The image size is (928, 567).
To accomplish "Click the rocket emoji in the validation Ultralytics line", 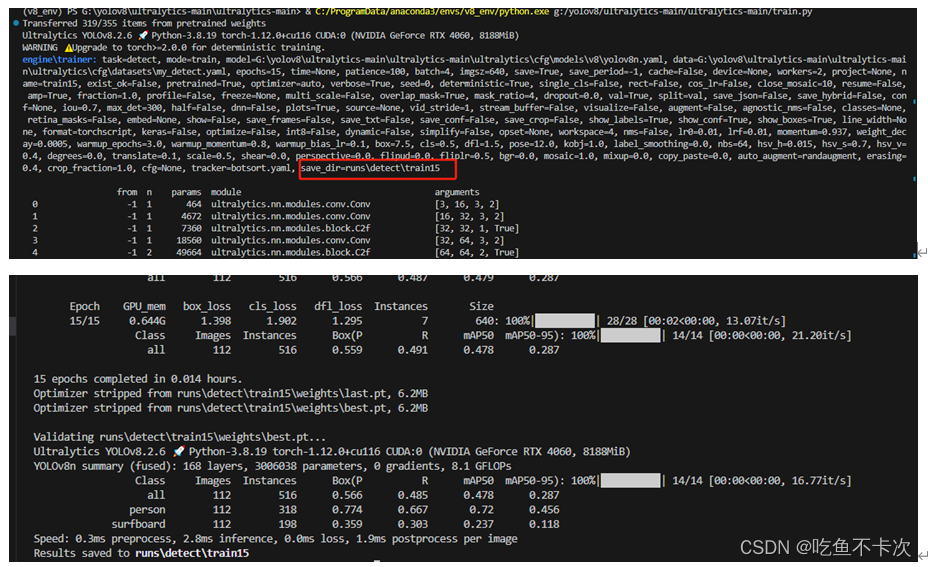I will point(179,452).
